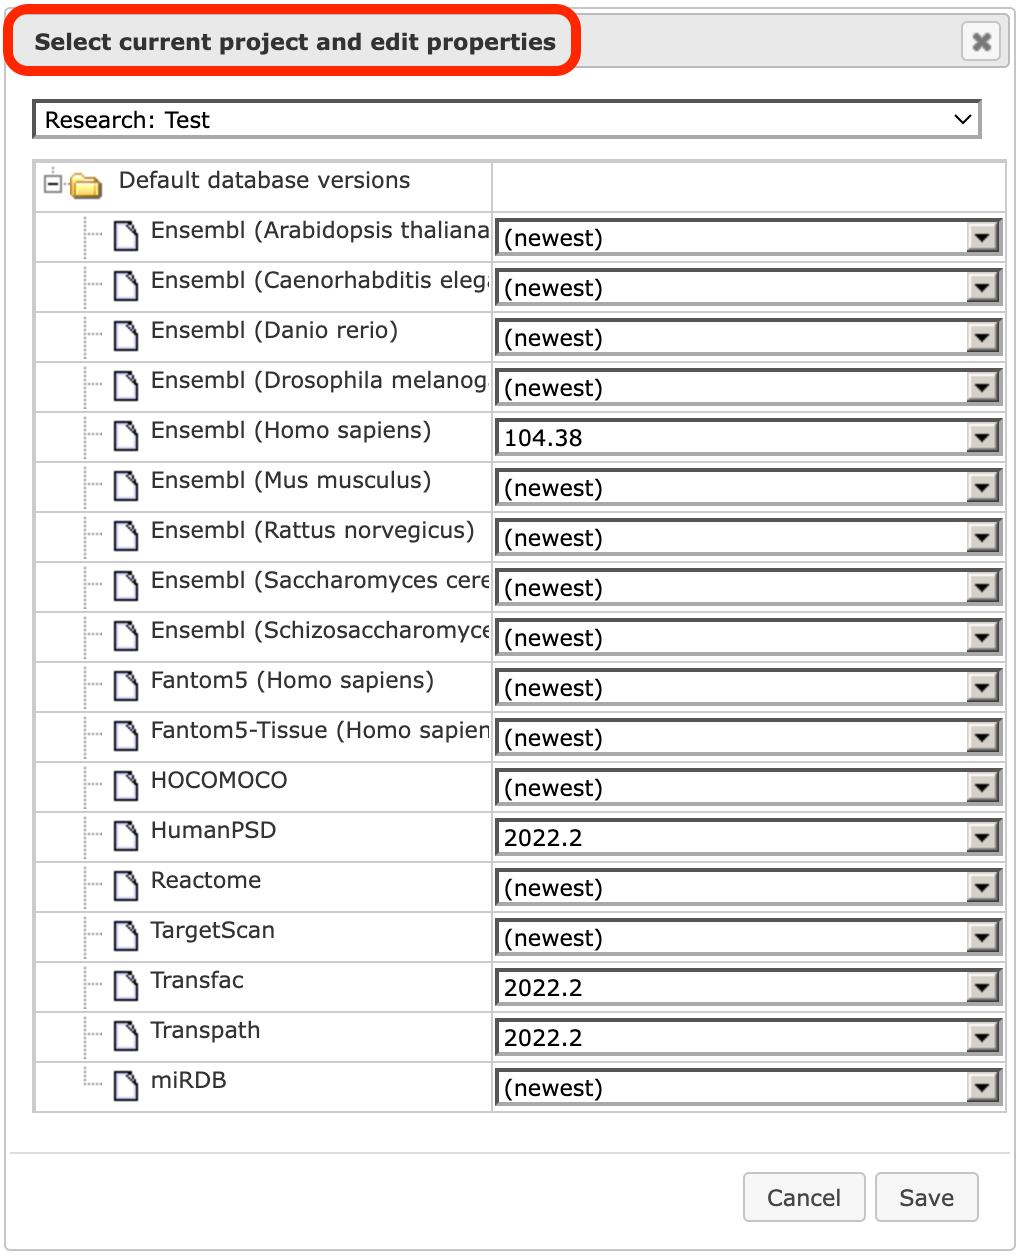Screen dimensions: 1022x1256
Task: Click the Reactome file icon
Action: [x=126, y=886]
